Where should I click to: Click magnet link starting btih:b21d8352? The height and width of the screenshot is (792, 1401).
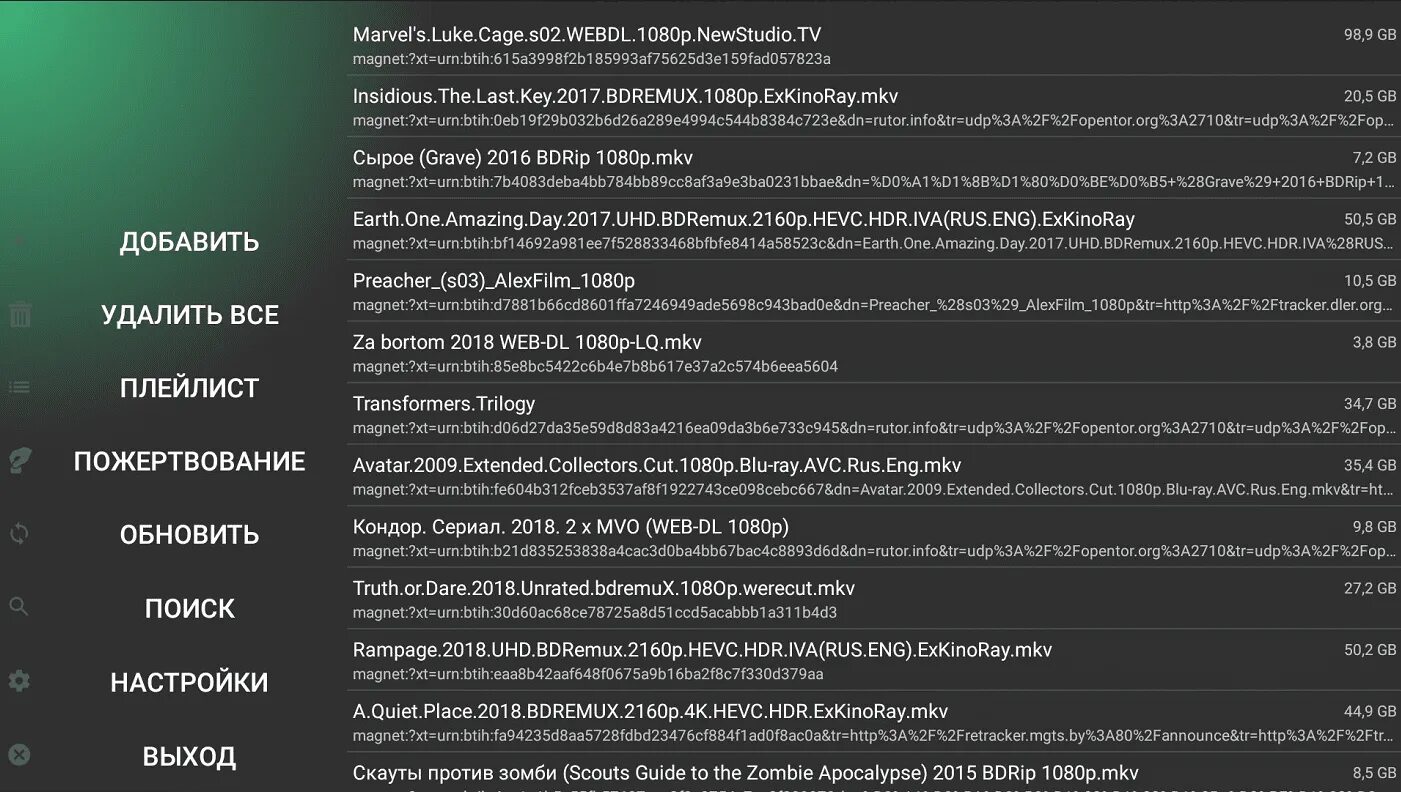pos(873,551)
